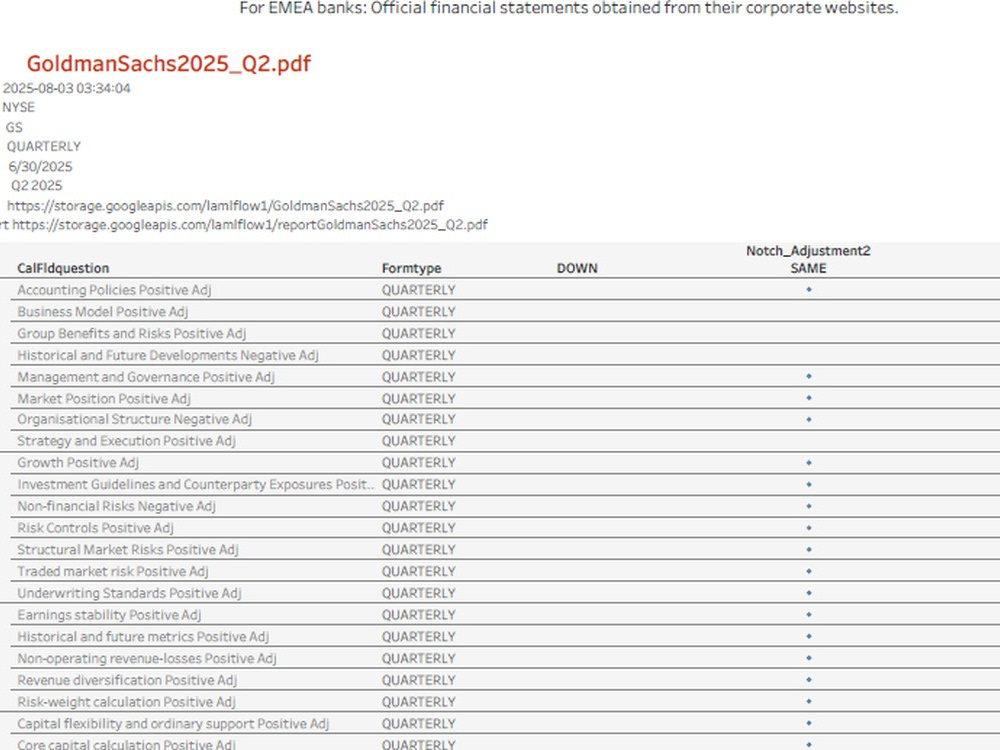This screenshot has width=1000, height=750.
Task: Click the Earnings stability SAME mark
Action: [x=809, y=615]
